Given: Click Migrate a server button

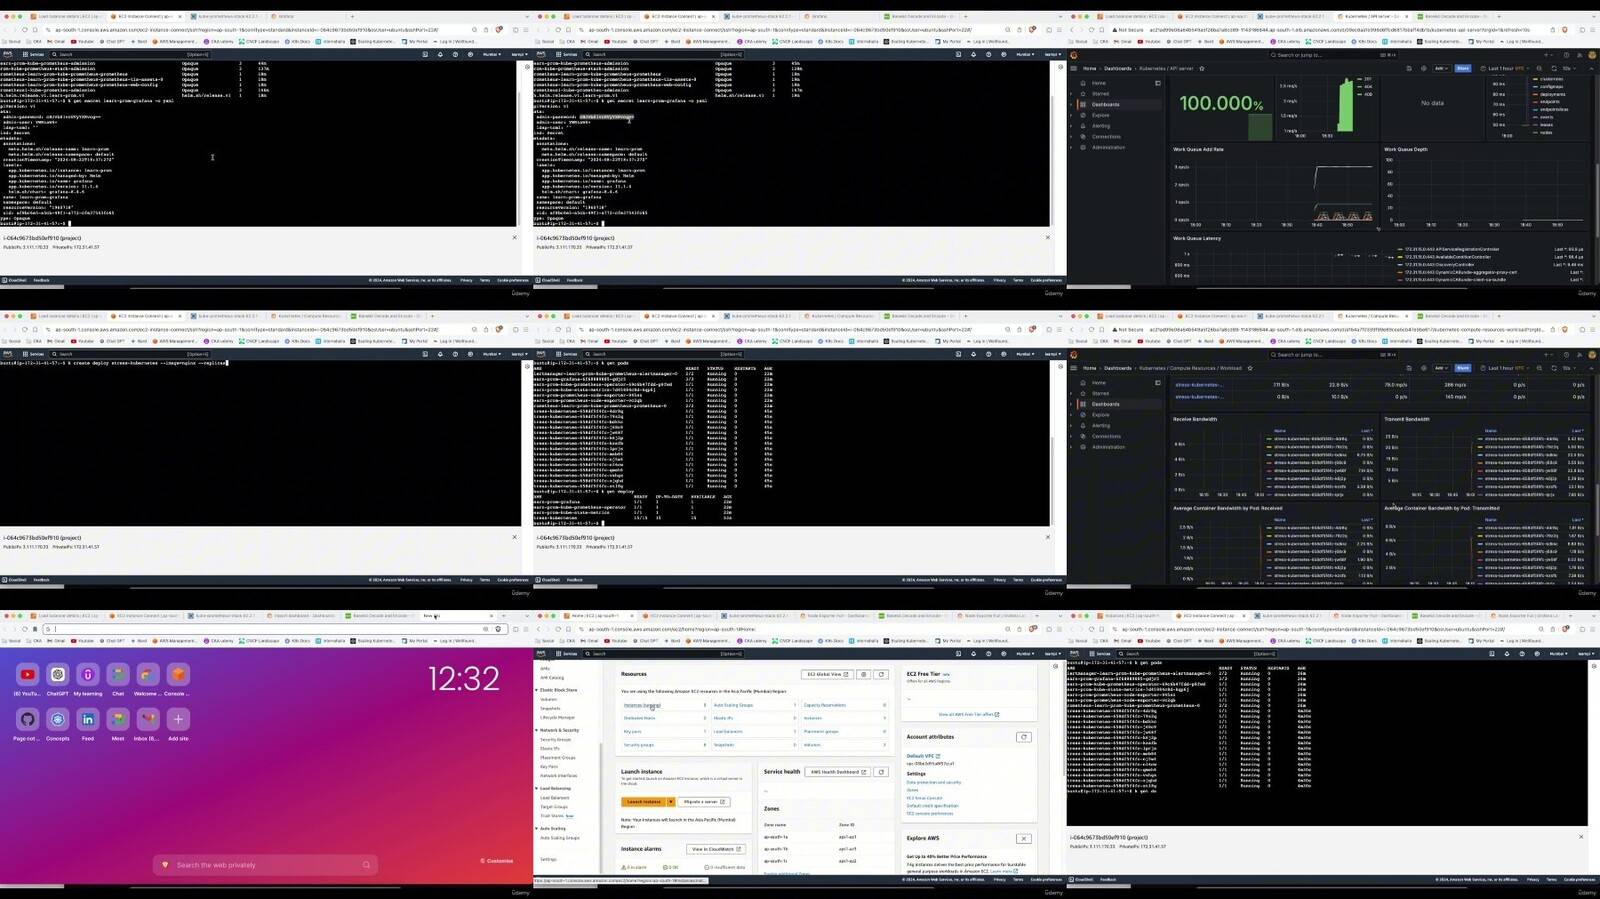Looking at the screenshot, I should tap(704, 802).
